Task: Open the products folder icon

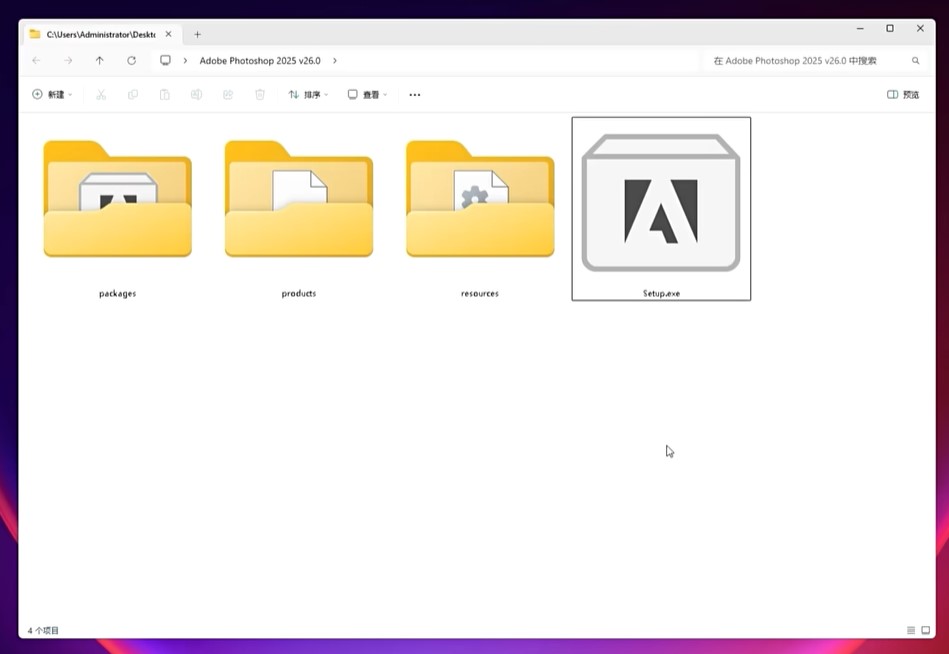Action: (x=299, y=198)
